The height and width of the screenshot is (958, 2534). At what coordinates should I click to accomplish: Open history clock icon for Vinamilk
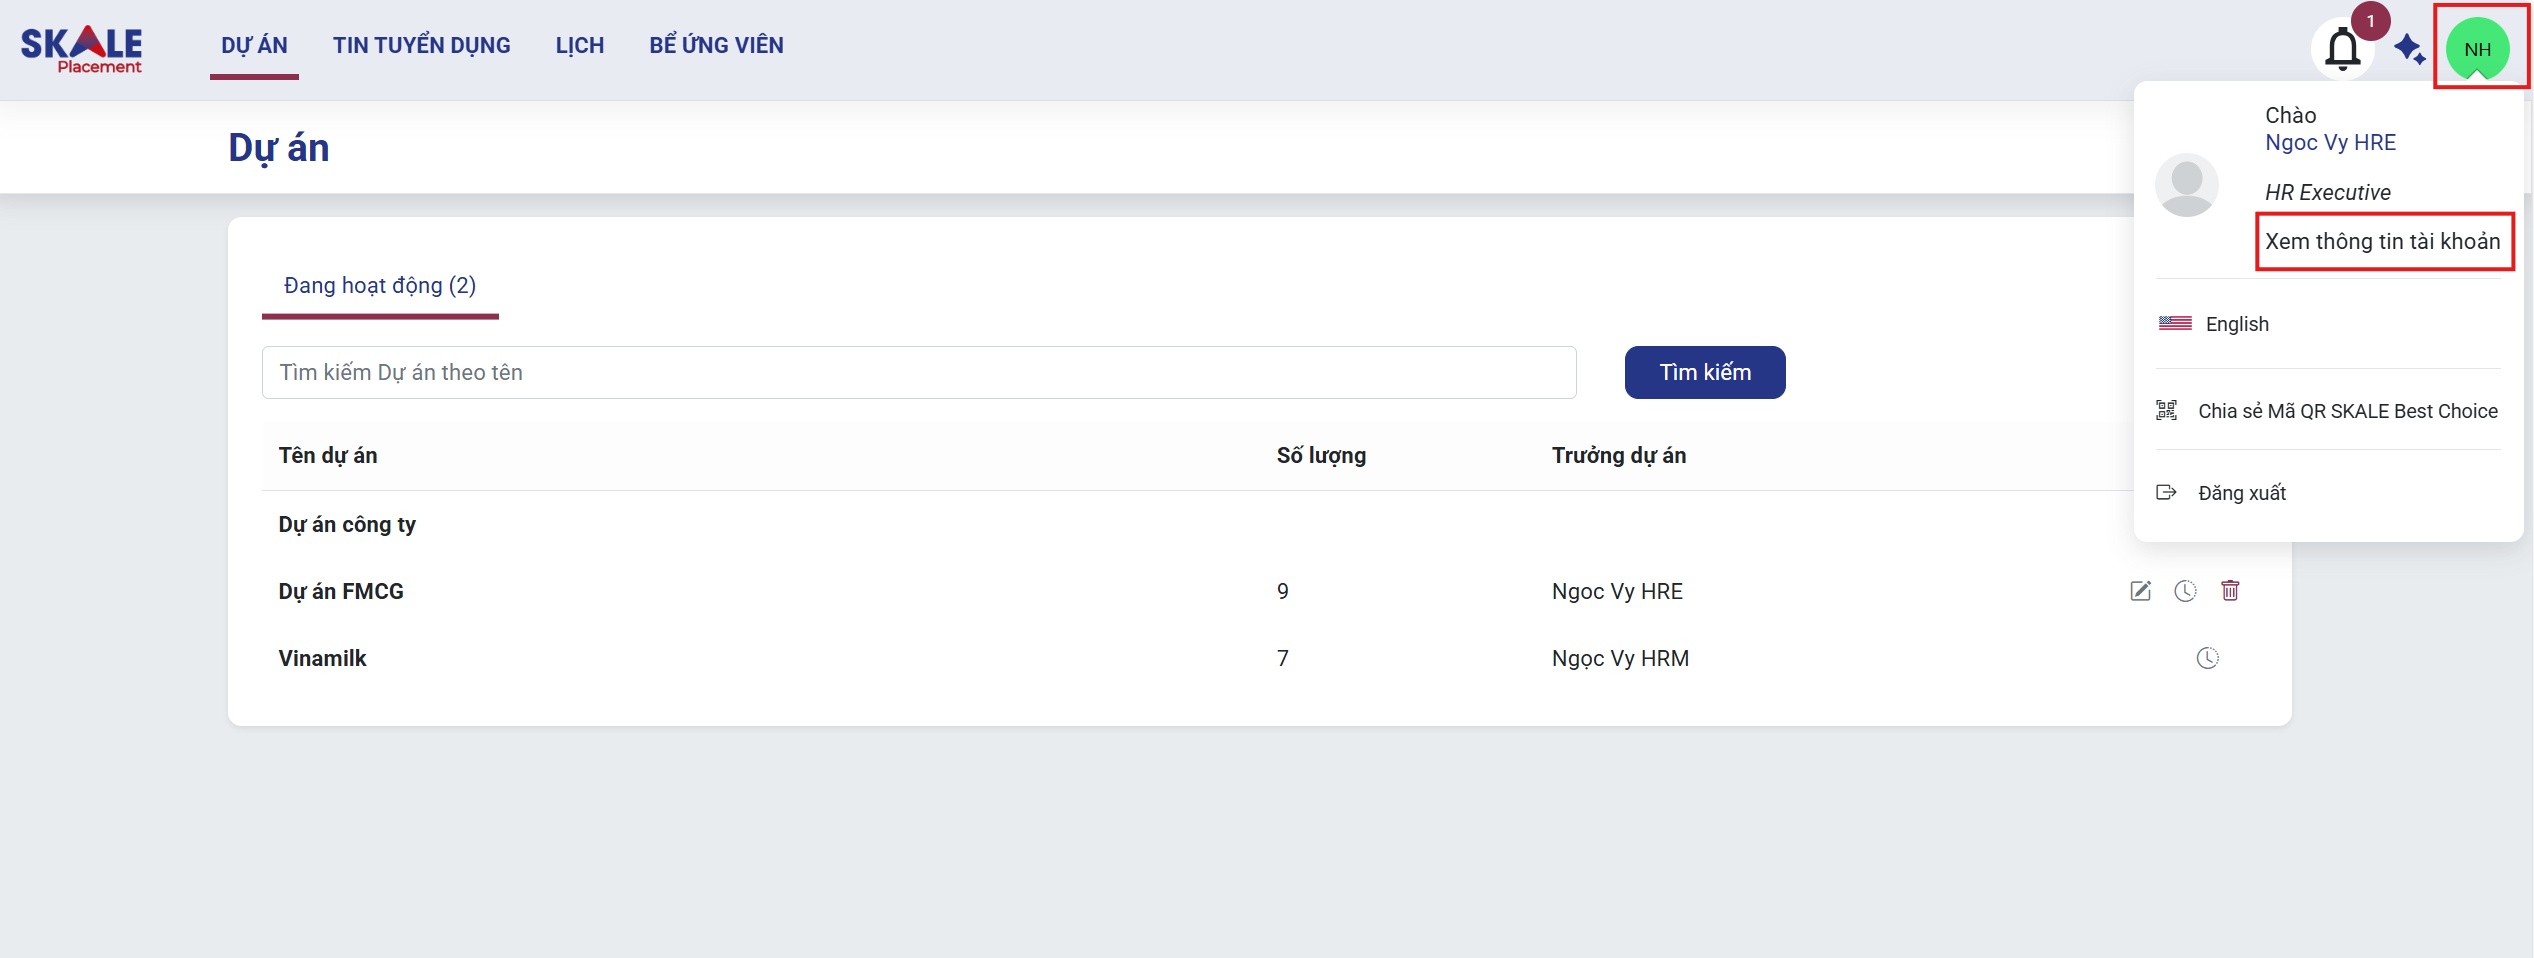(x=2207, y=658)
